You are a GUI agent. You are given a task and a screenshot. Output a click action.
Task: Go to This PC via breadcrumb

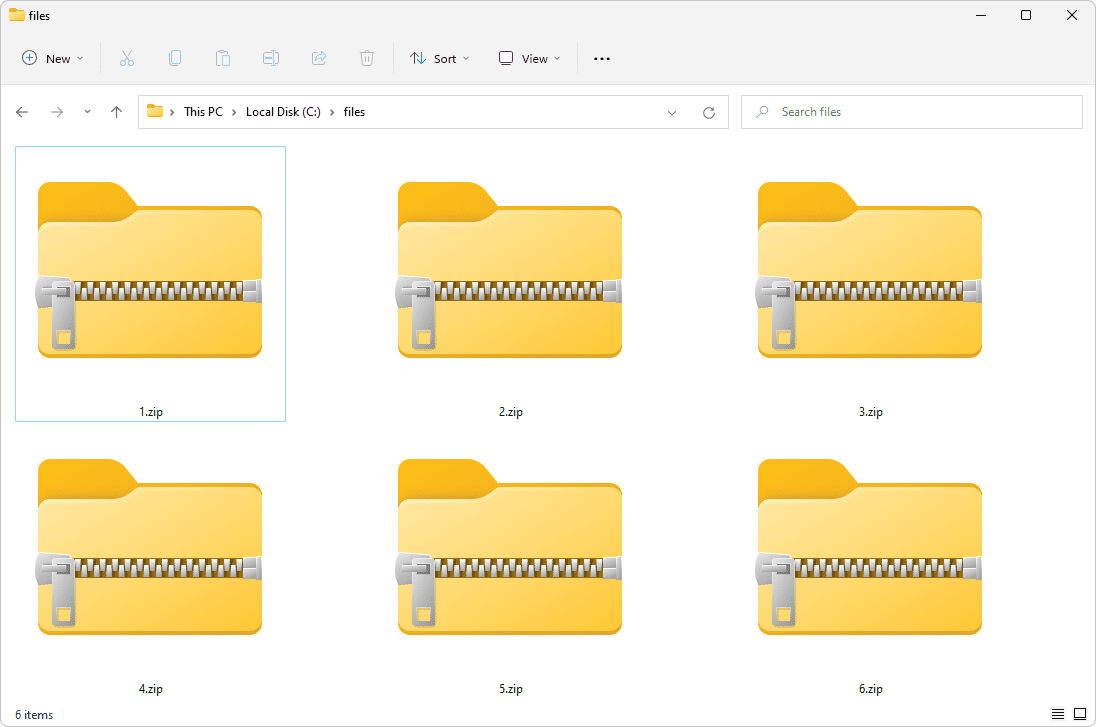(203, 112)
